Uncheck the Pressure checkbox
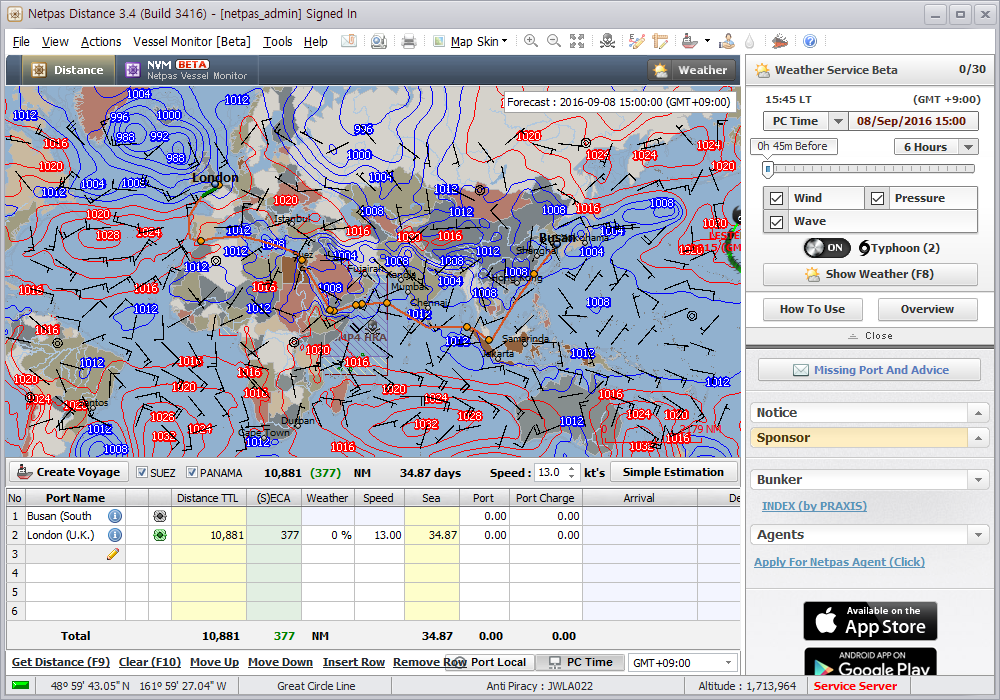The height and width of the screenshot is (700, 1000). pyautogui.click(x=878, y=198)
